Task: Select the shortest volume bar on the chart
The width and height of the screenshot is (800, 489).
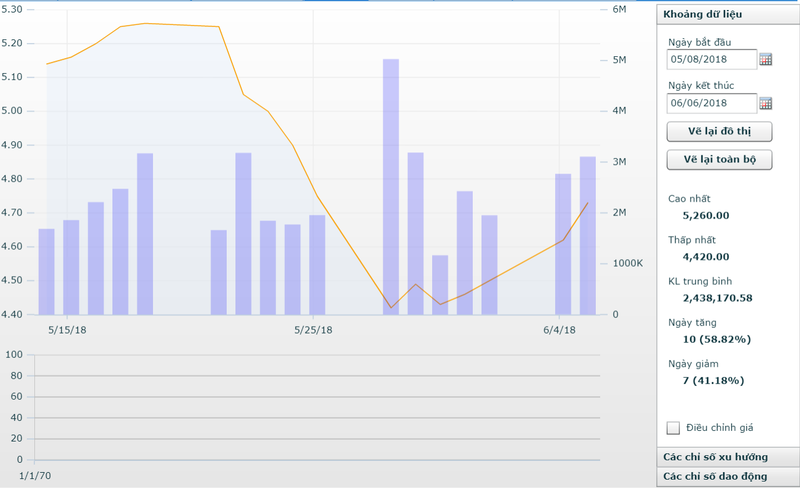Action: click(440, 285)
